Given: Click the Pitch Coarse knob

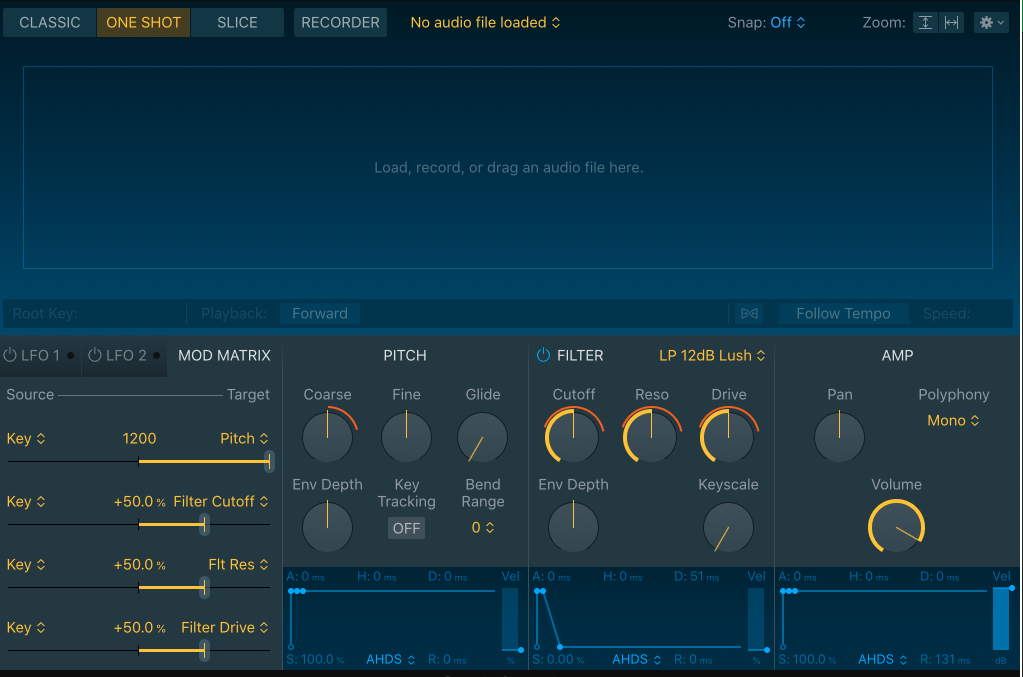Looking at the screenshot, I should coord(328,436).
